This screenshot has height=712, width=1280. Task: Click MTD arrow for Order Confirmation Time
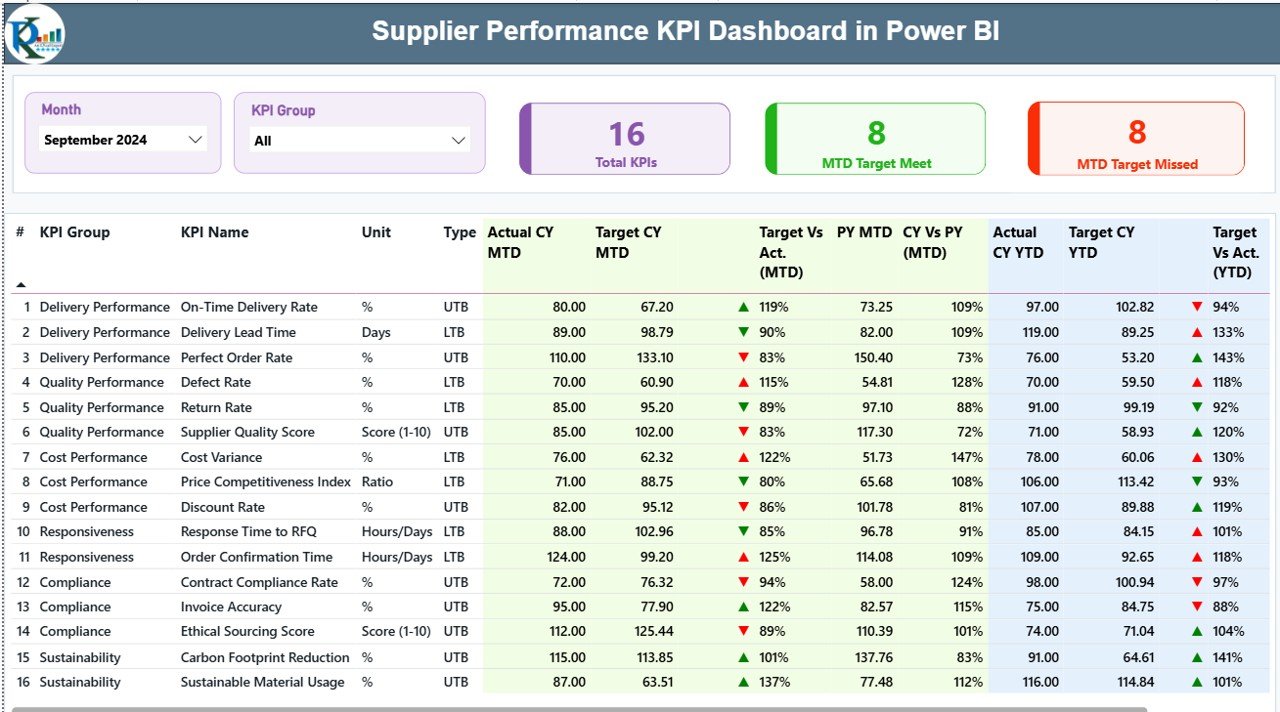tap(743, 557)
